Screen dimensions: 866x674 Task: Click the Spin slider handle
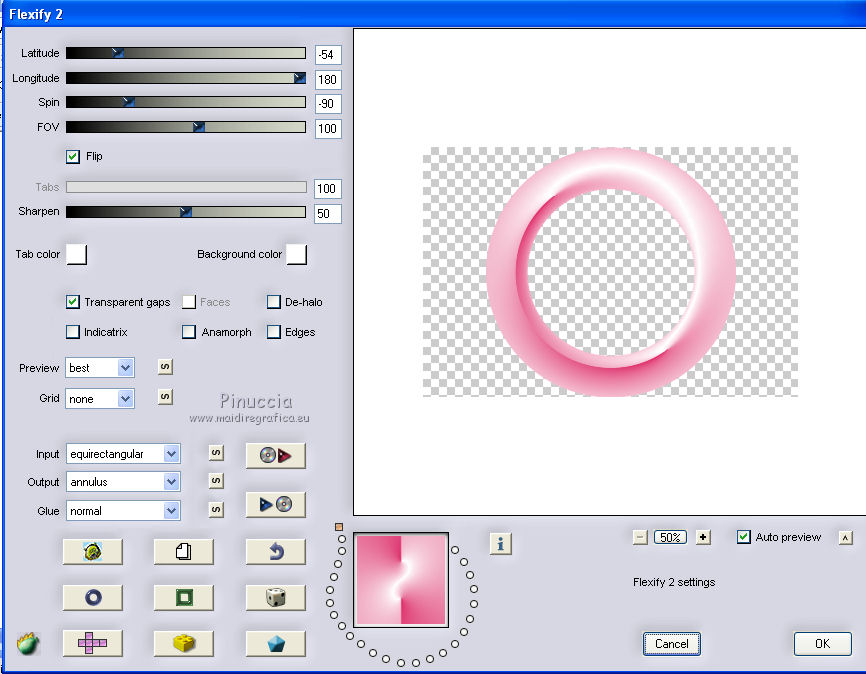128,102
